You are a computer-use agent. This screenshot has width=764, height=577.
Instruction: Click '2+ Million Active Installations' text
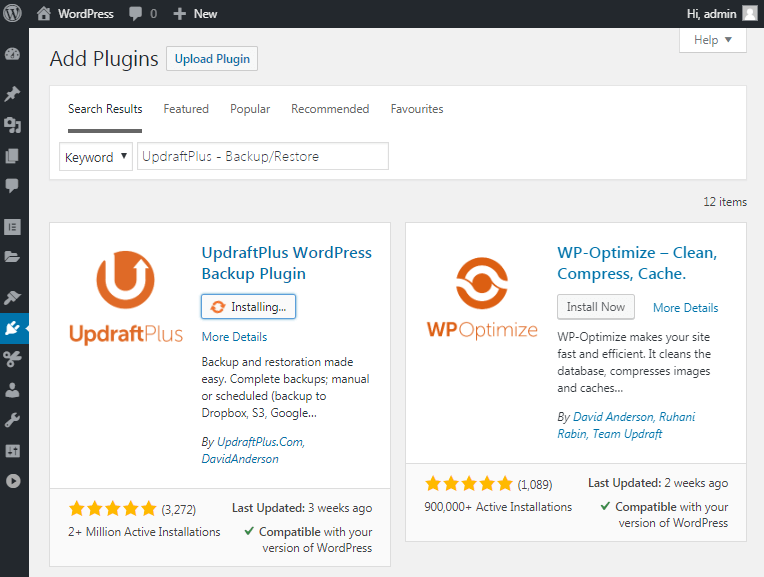click(144, 532)
